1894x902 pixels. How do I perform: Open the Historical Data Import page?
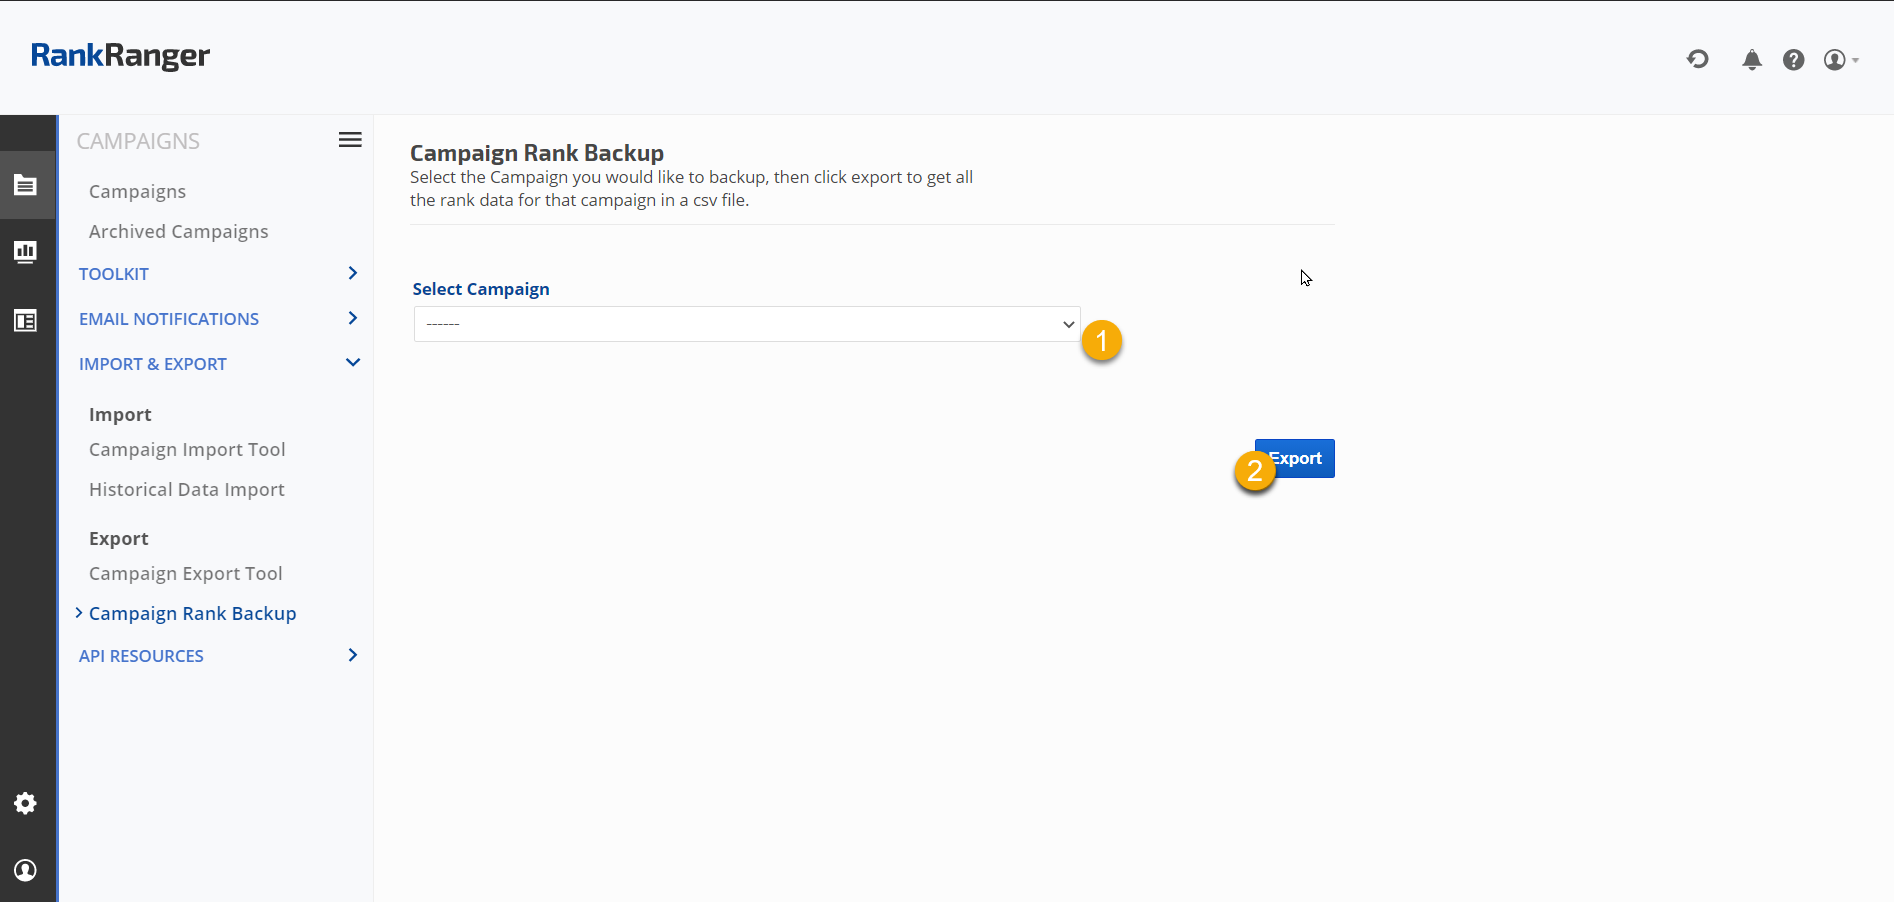tap(186, 490)
